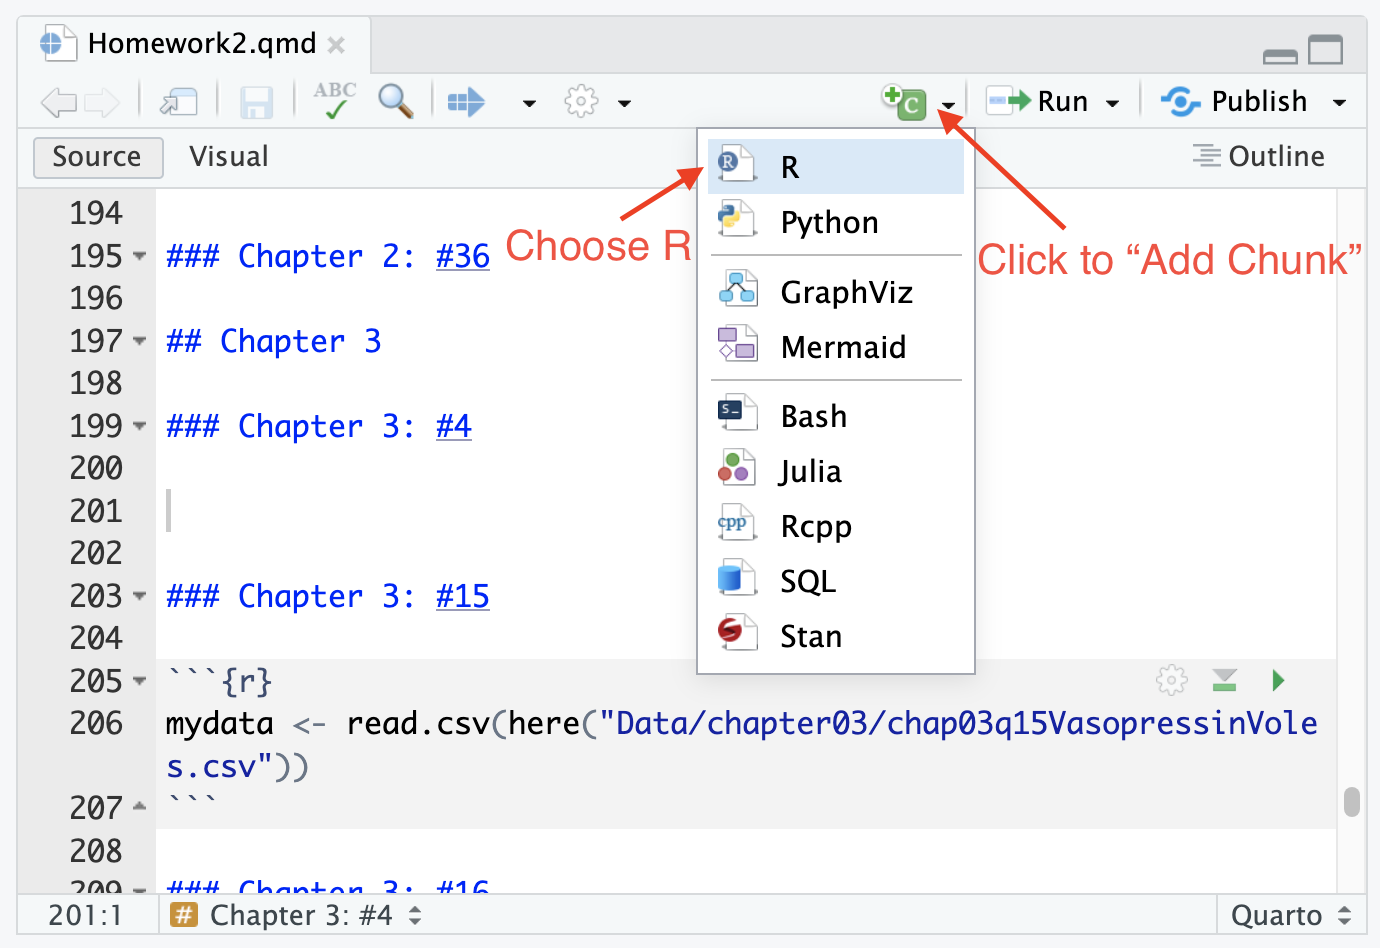Click the "## Chapter 3" heading text
The height and width of the screenshot is (948, 1380).
click(273, 341)
